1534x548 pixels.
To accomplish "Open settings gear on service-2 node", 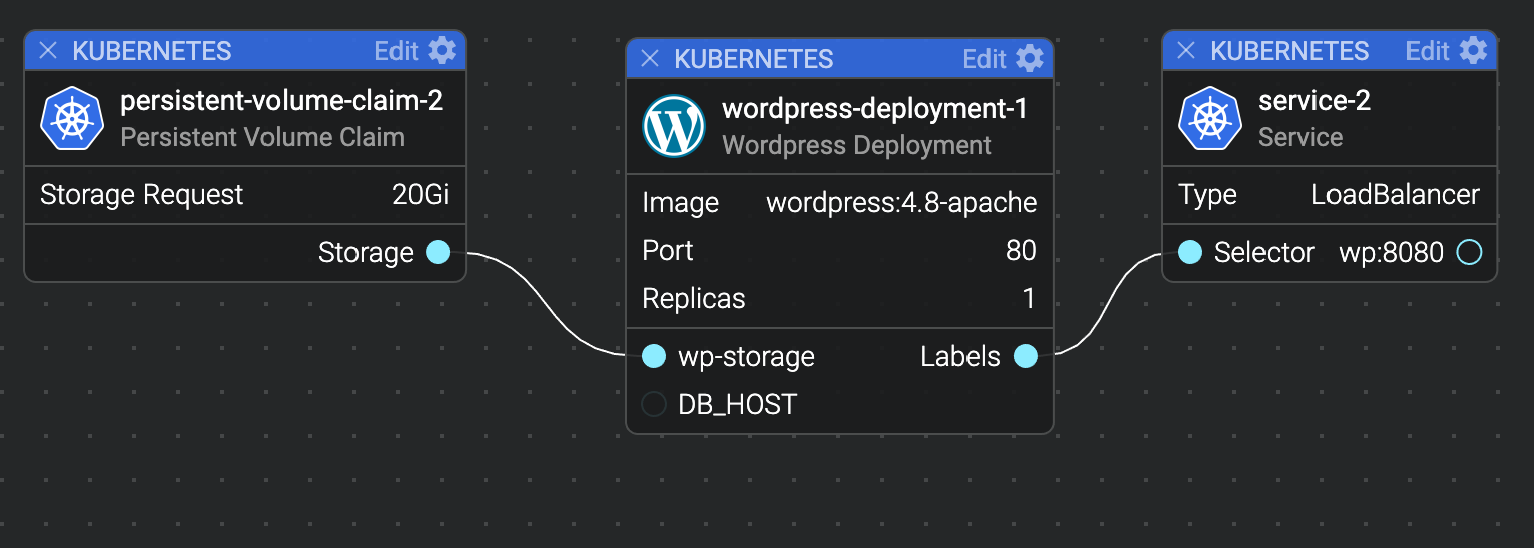I will [1473, 50].
